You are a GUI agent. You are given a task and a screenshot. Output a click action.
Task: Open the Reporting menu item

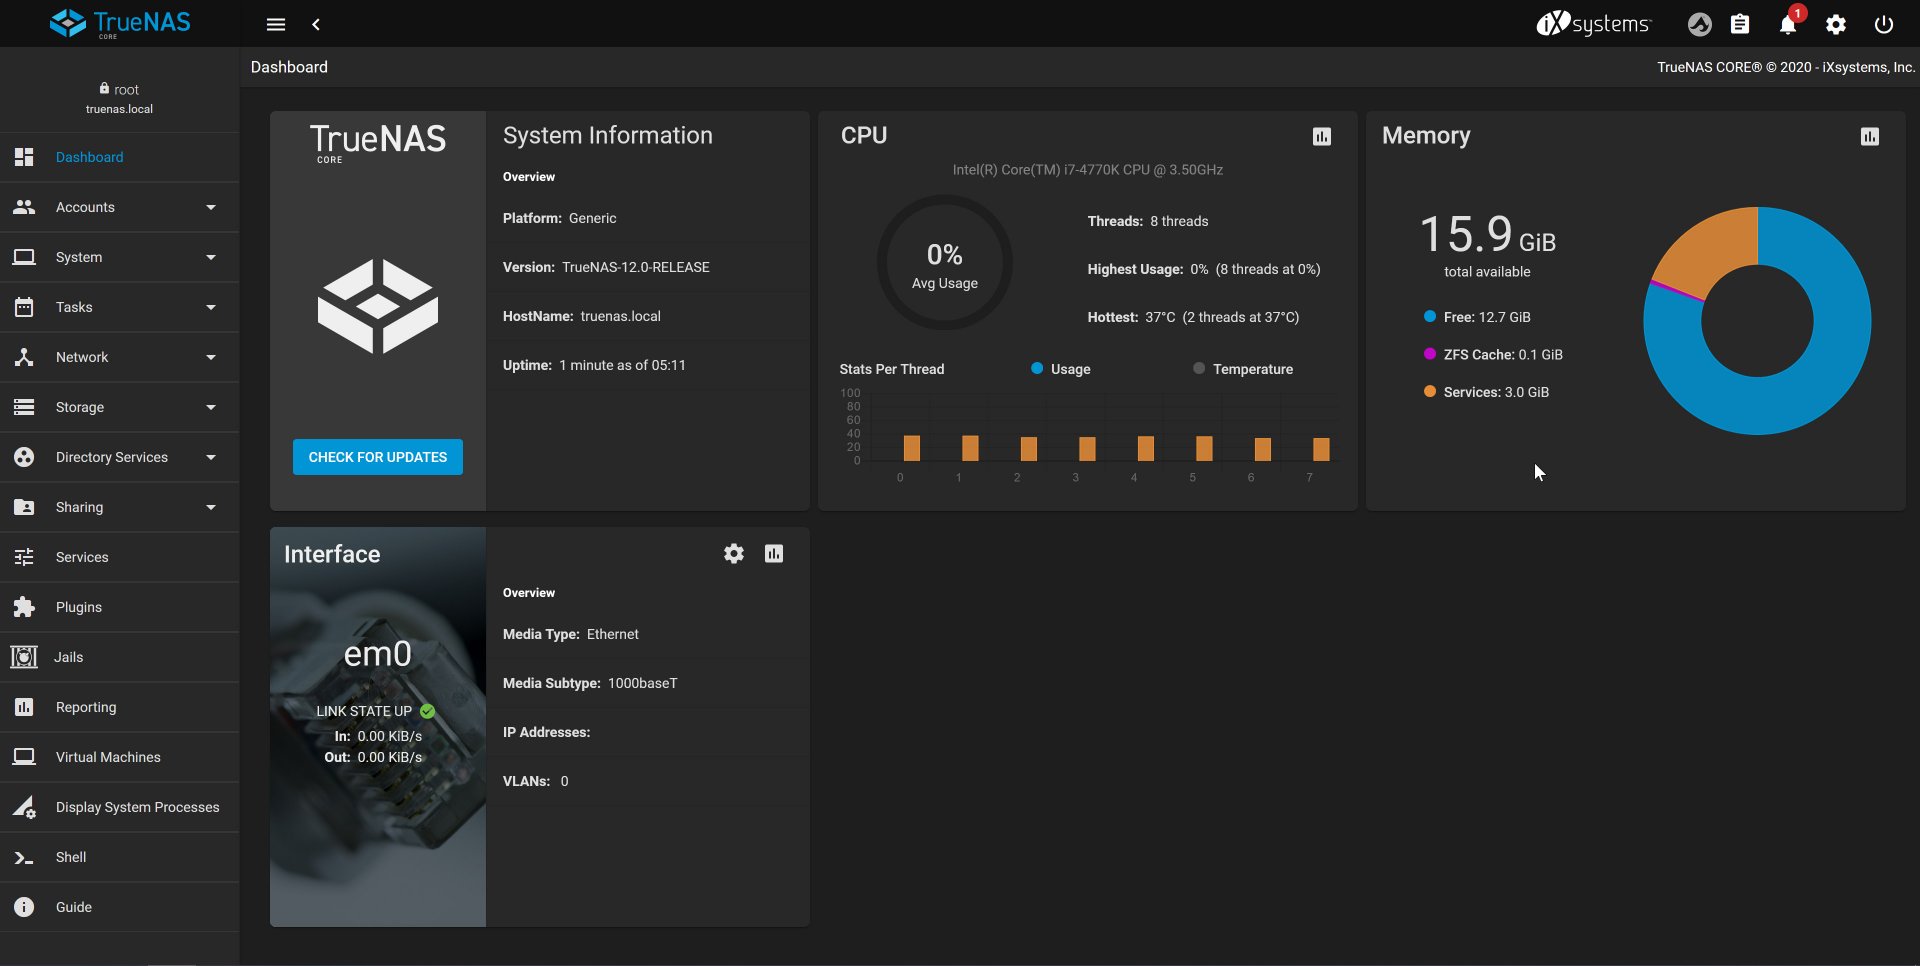click(120, 707)
